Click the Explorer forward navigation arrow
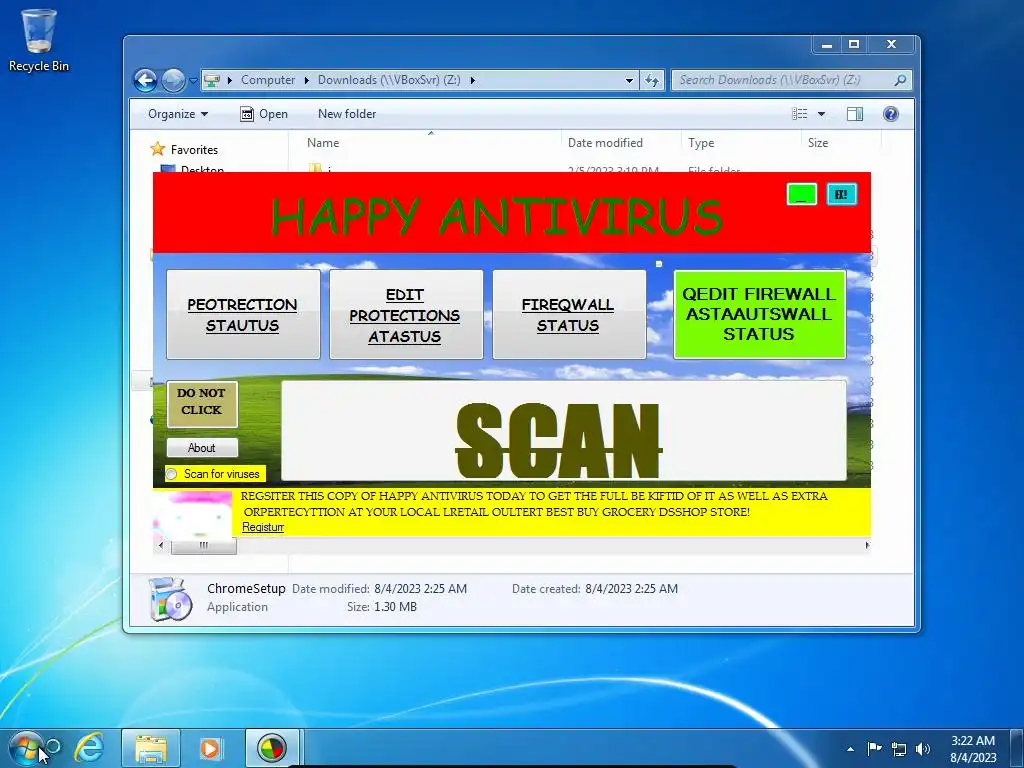The image size is (1024, 768). coord(173,80)
